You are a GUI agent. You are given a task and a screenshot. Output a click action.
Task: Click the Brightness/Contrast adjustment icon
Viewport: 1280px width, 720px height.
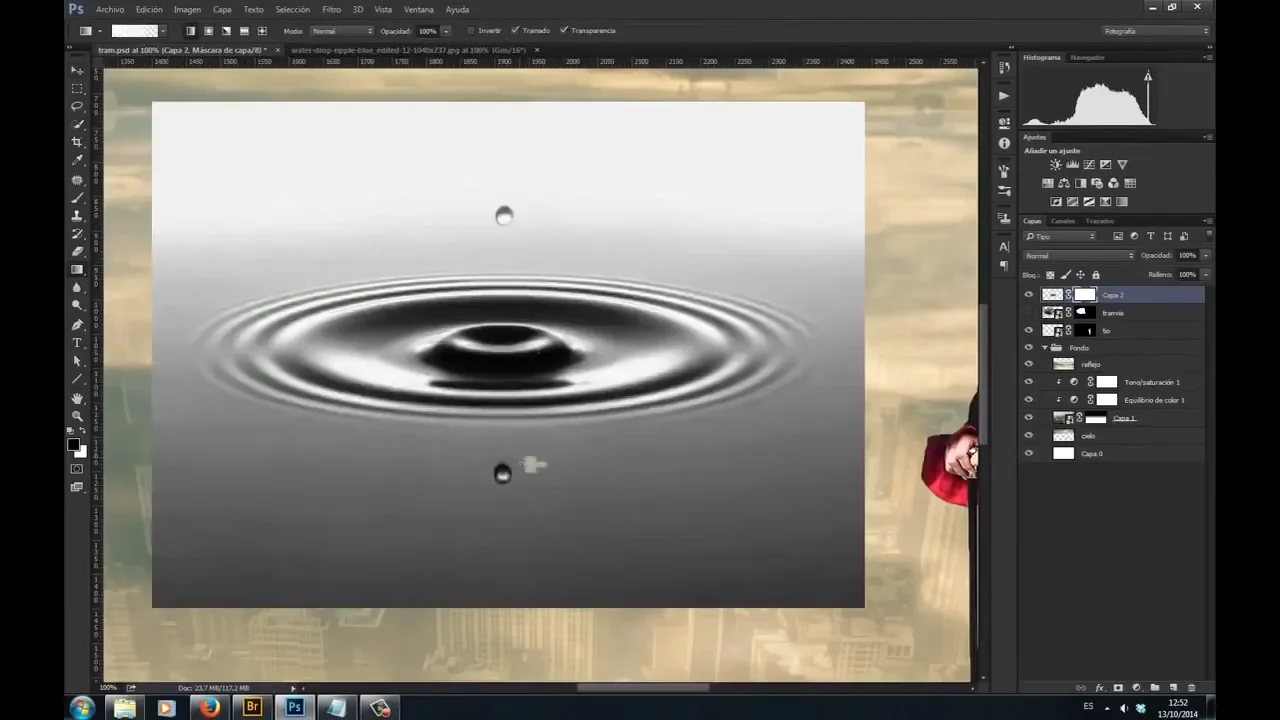point(1055,165)
